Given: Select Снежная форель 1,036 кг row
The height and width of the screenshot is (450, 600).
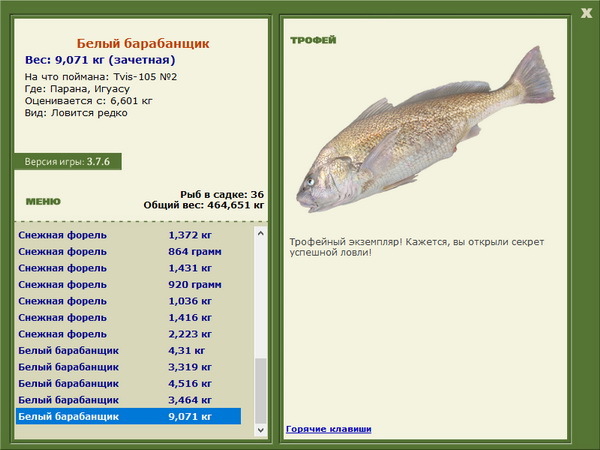Looking at the screenshot, I should pyautogui.click(x=129, y=301).
